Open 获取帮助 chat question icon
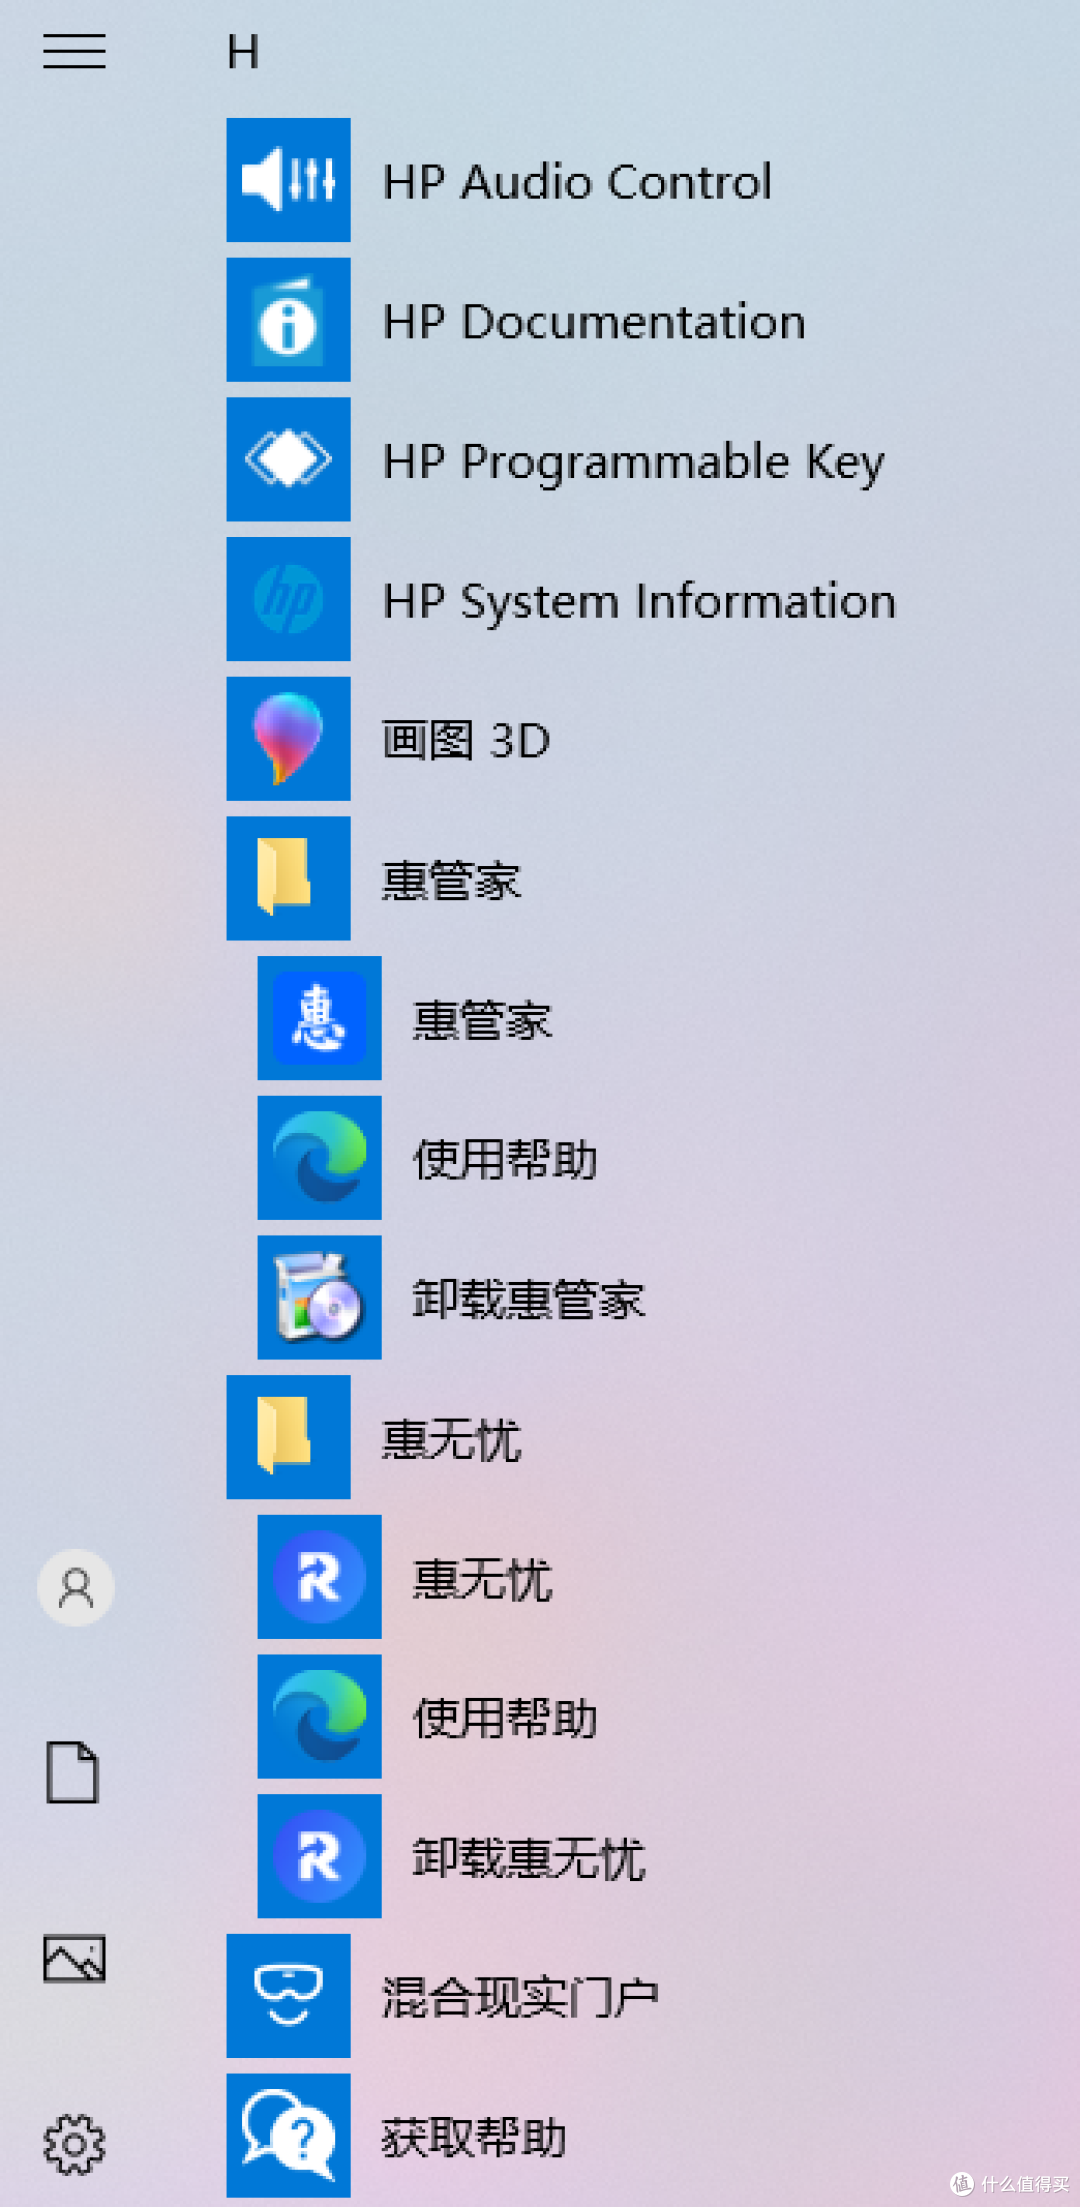This screenshot has height=2207, width=1080. pyautogui.click(x=288, y=2136)
